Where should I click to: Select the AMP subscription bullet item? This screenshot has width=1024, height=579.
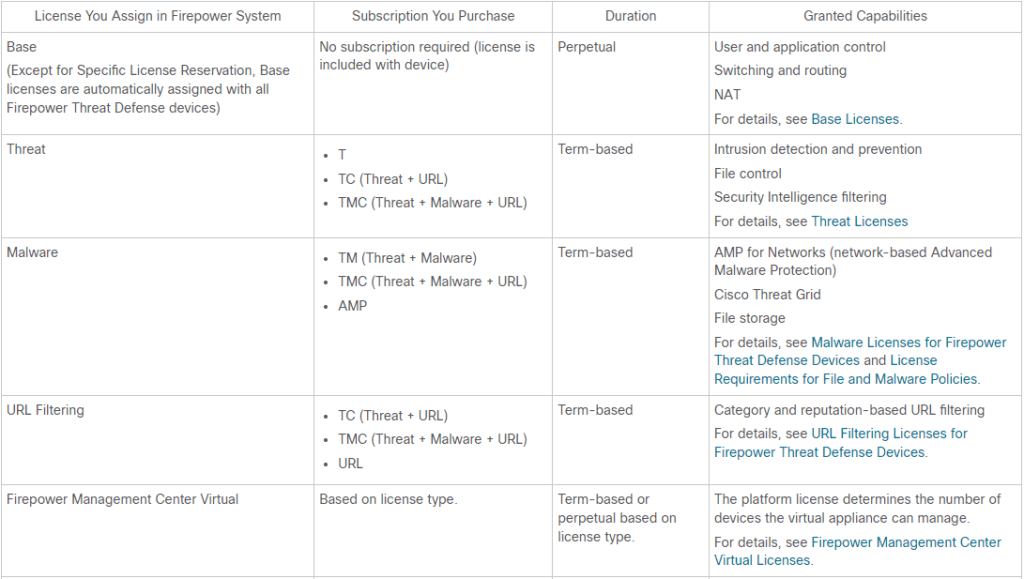[352, 306]
